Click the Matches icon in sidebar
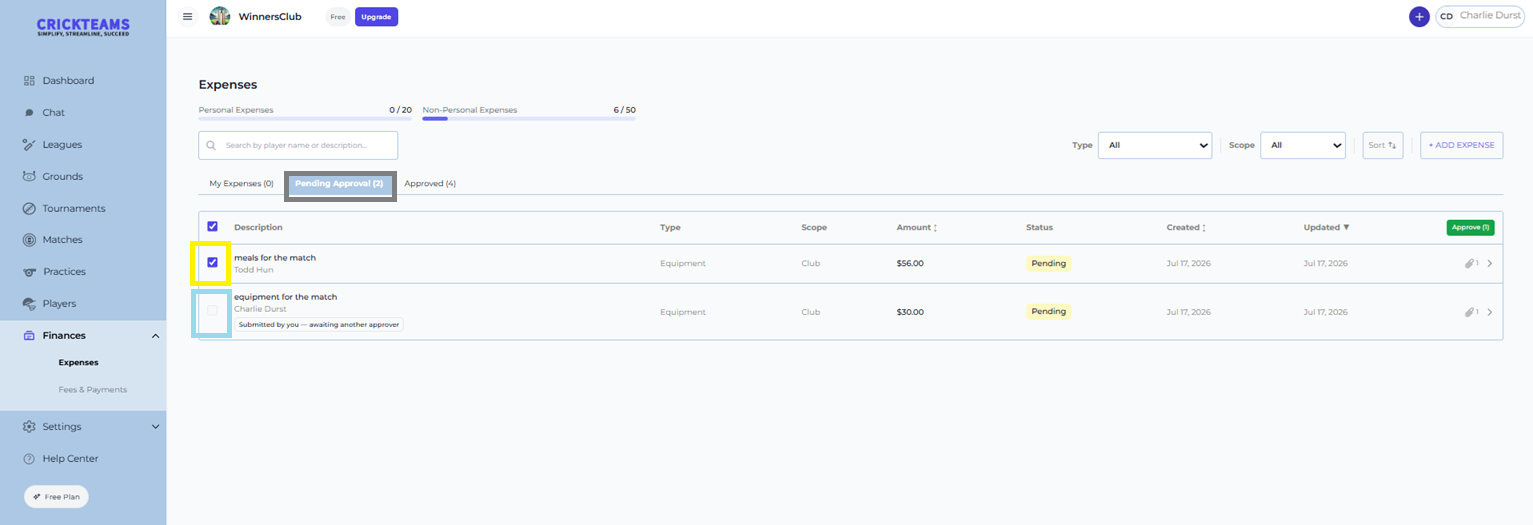 point(29,240)
